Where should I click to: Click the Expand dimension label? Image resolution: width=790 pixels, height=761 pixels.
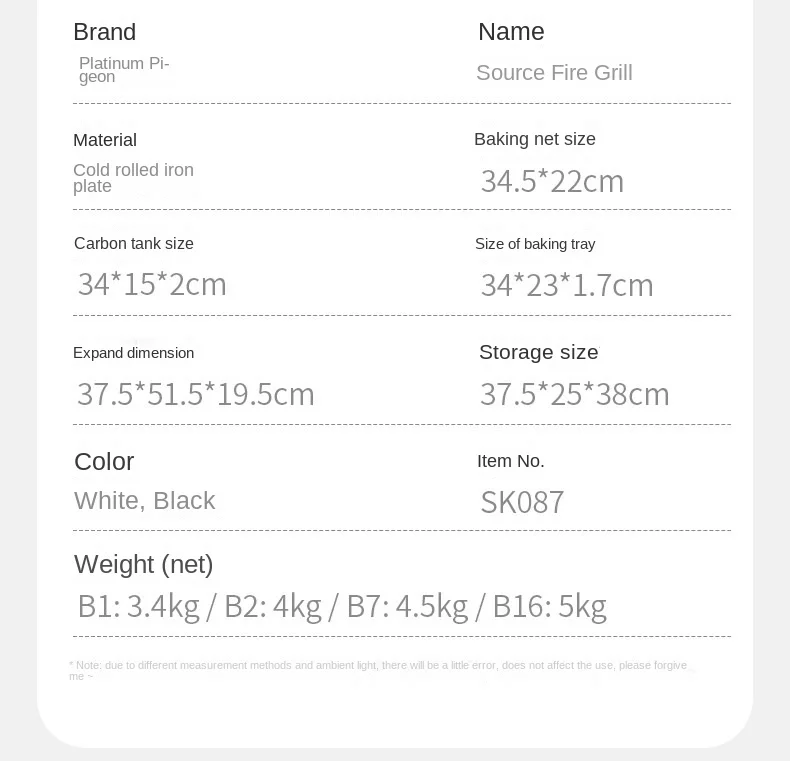[134, 353]
